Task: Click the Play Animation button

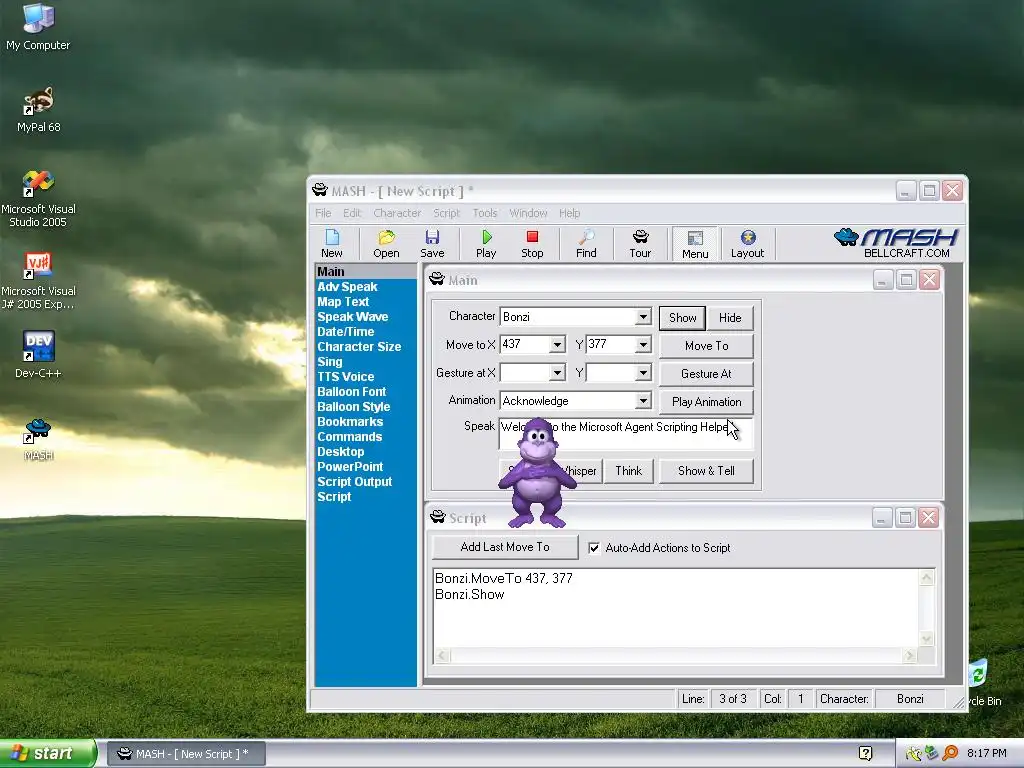Action: [707, 402]
